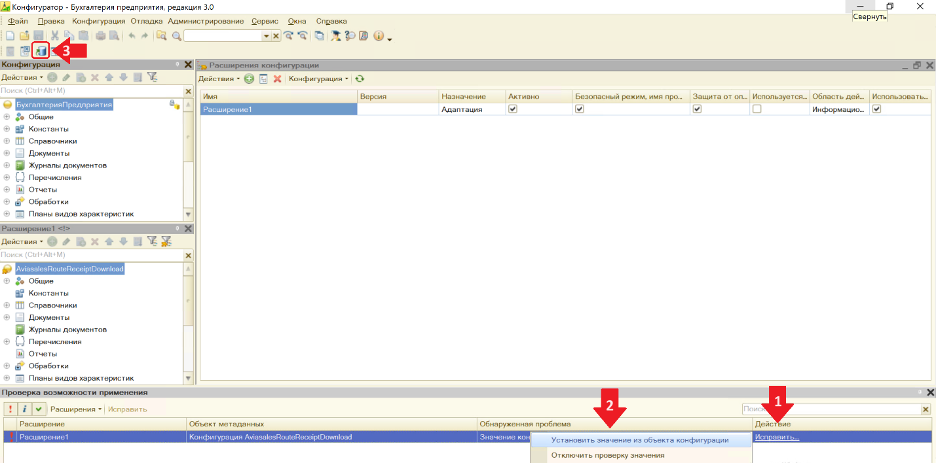The height and width of the screenshot is (464, 936).
Task: Click the About info icon in toolbar
Action: tap(378, 36)
